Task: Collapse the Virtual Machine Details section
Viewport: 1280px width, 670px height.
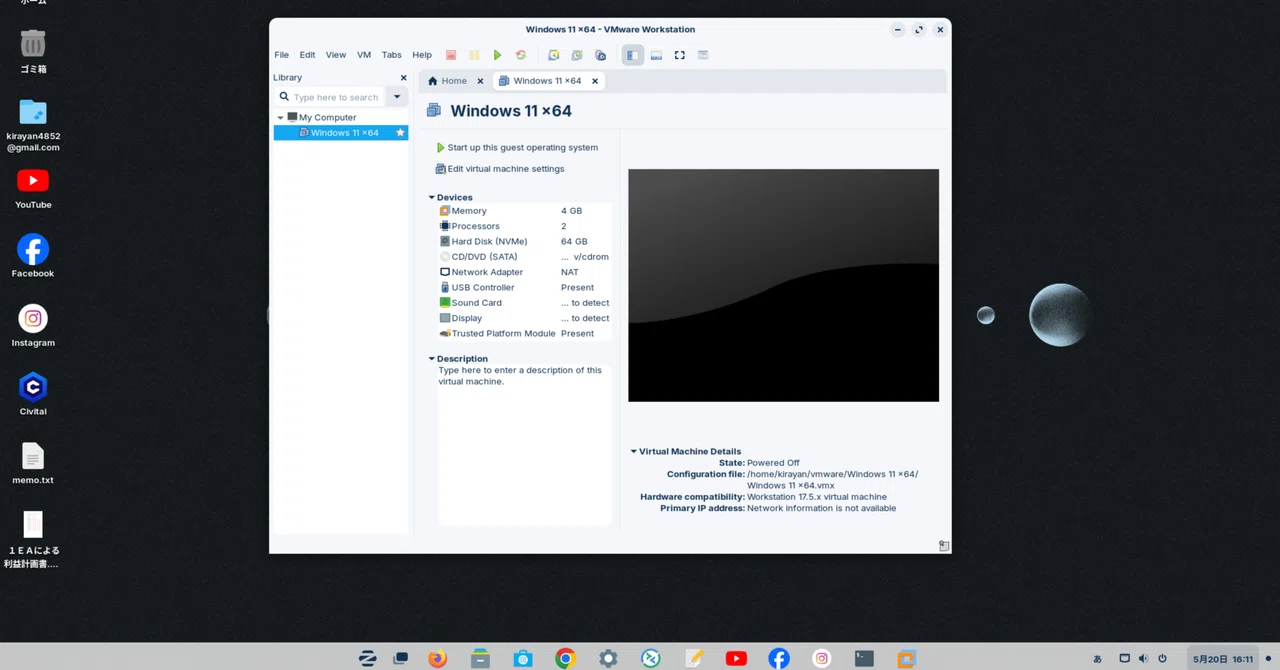Action: [634, 451]
